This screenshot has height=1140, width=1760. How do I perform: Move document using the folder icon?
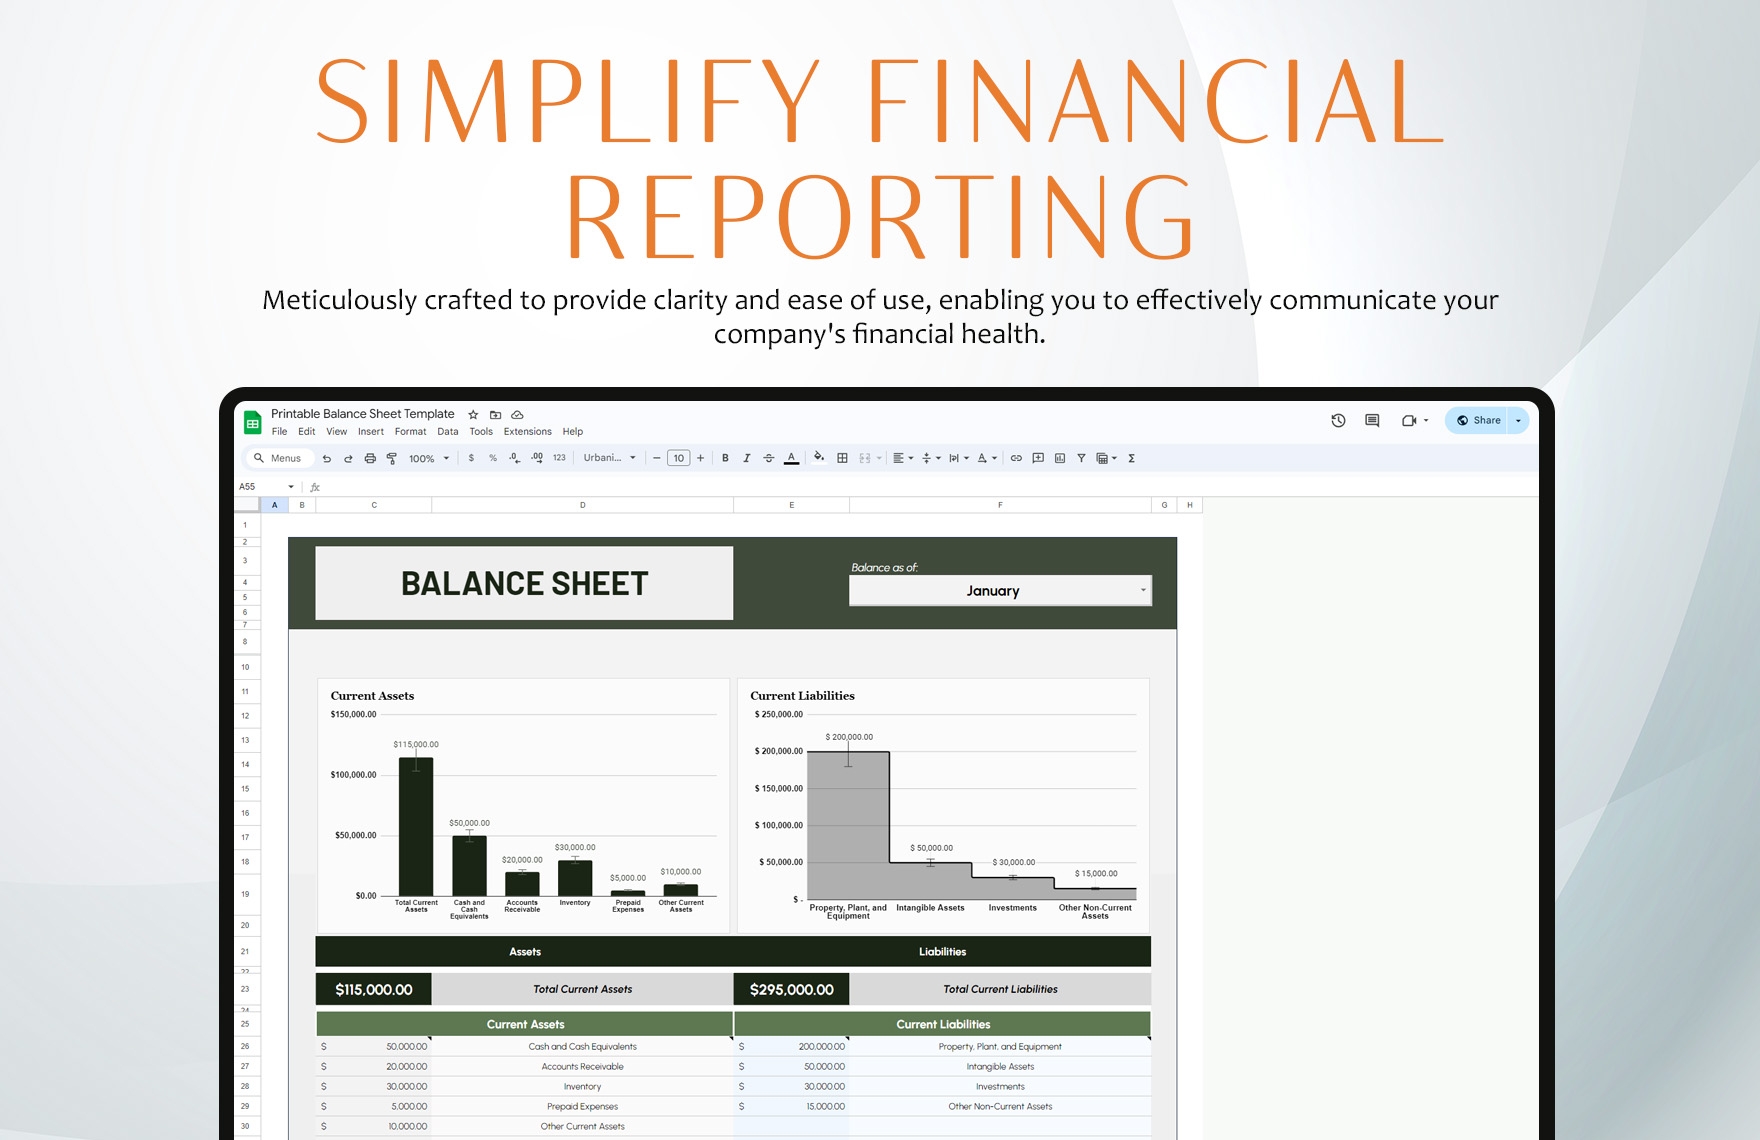(495, 414)
